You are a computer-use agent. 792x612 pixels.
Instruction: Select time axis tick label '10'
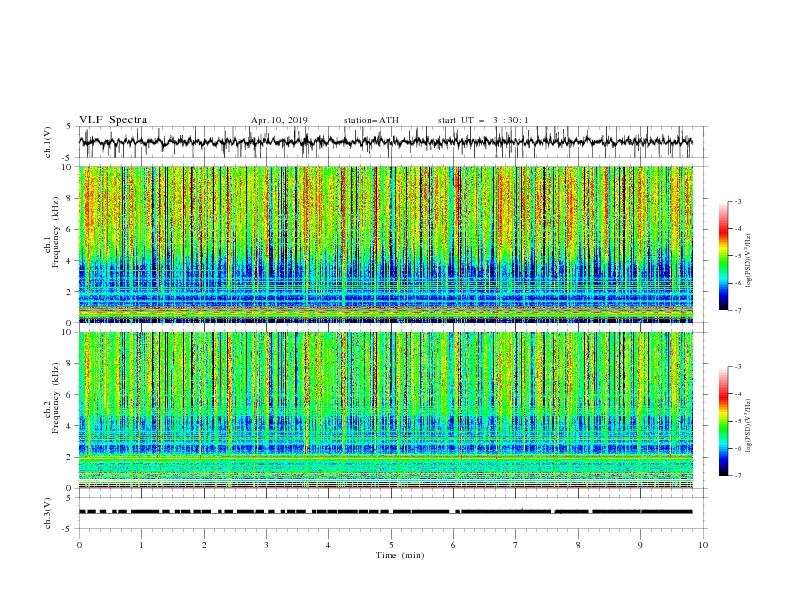(703, 545)
